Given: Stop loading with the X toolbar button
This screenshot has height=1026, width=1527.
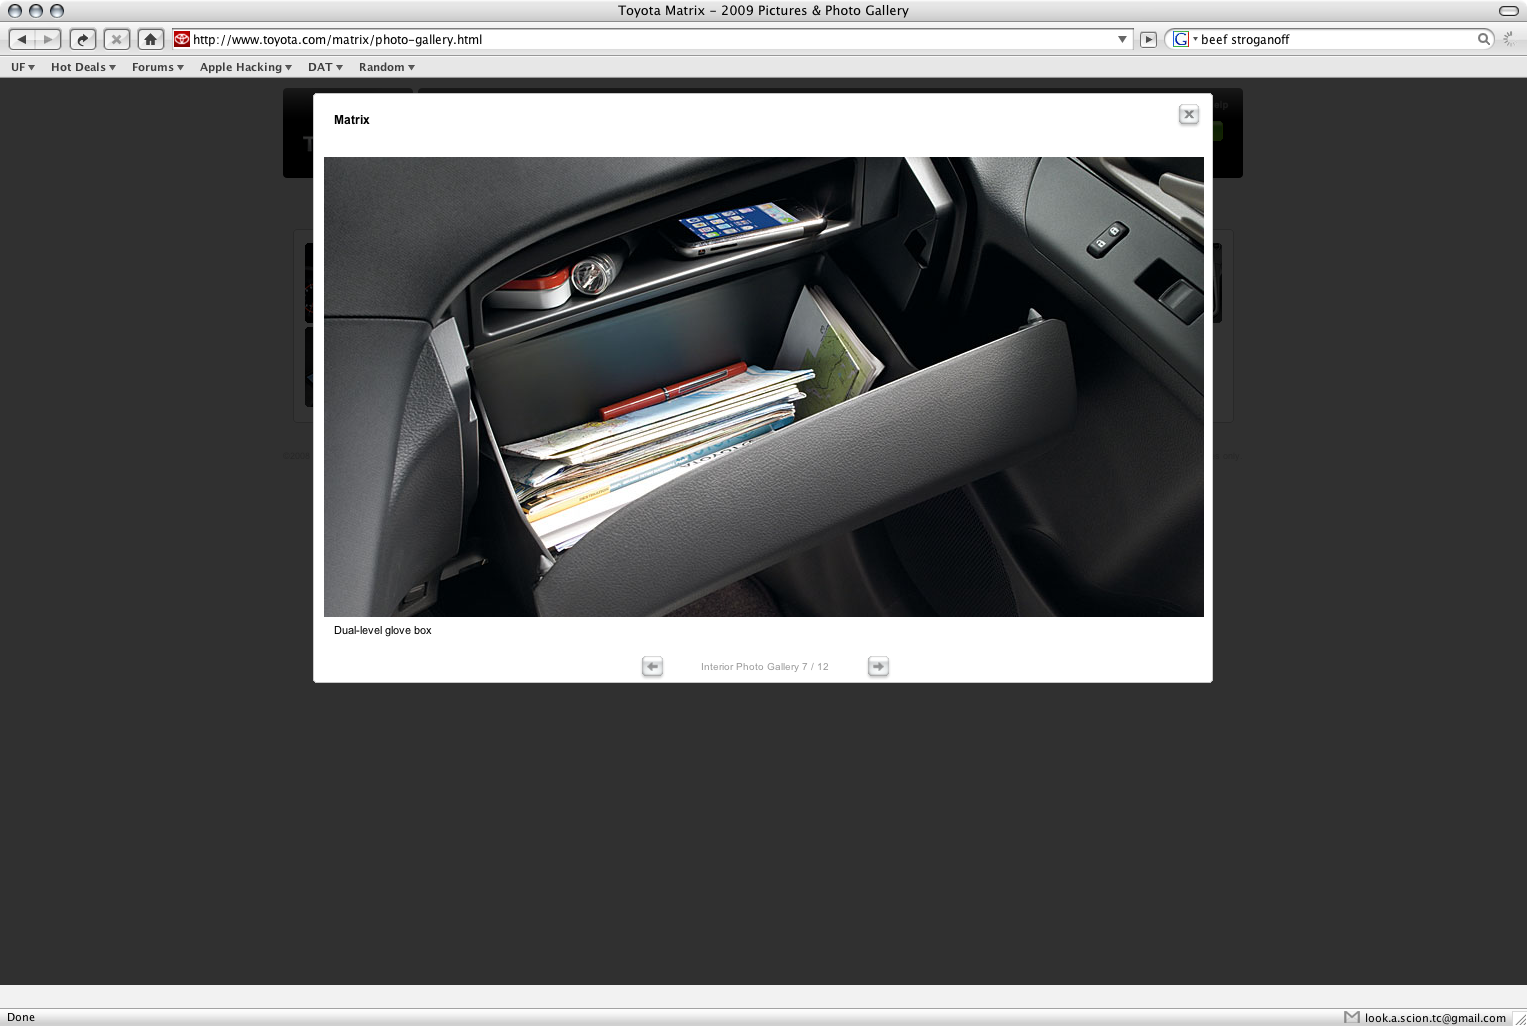Looking at the screenshot, I should [117, 39].
